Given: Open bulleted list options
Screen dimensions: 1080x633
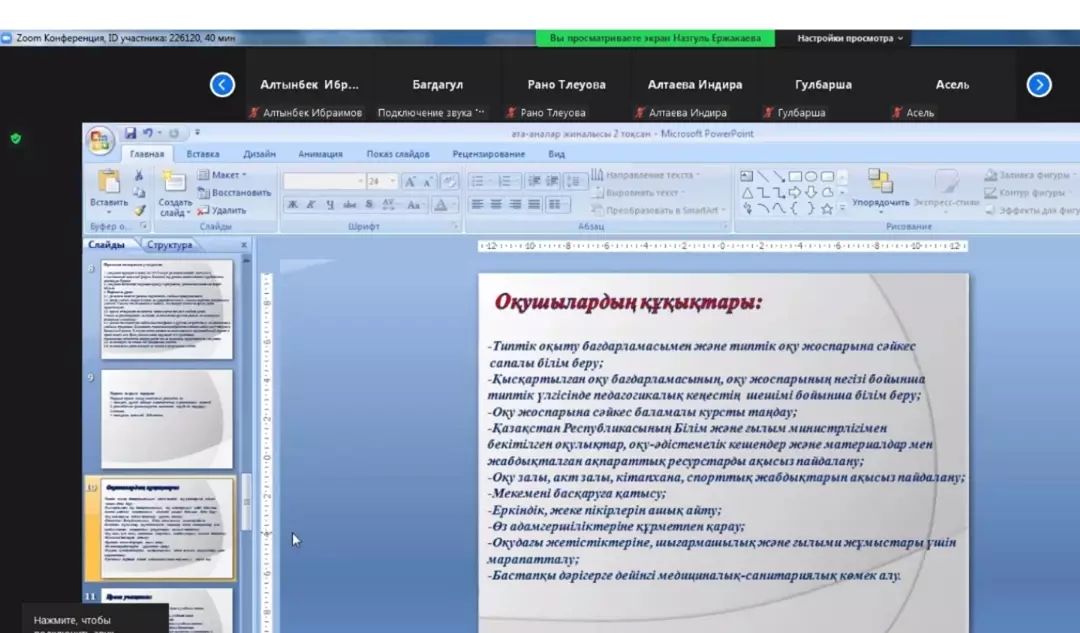Looking at the screenshot, I should (x=479, y=182).
